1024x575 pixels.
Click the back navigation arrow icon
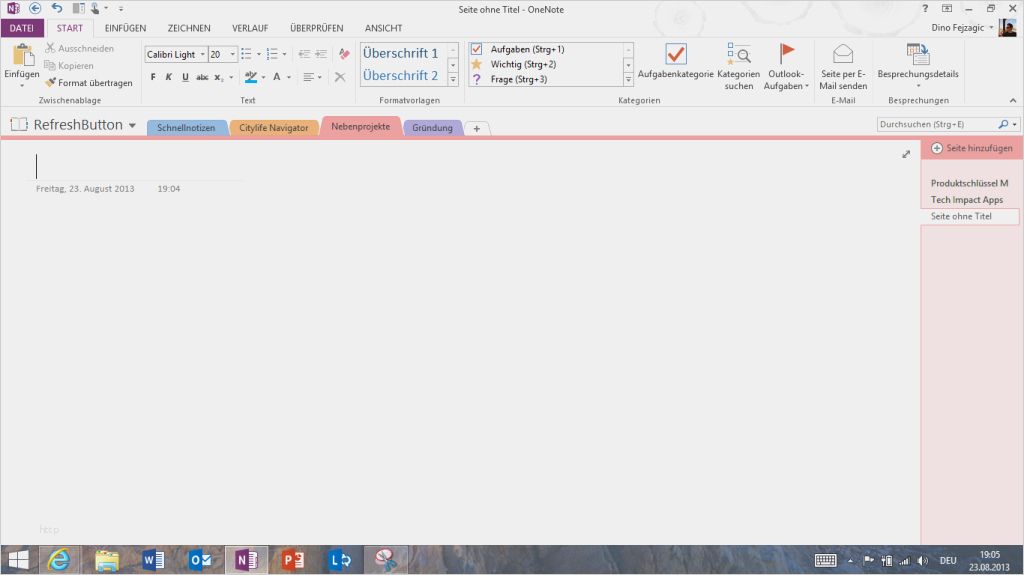(35, 8)
